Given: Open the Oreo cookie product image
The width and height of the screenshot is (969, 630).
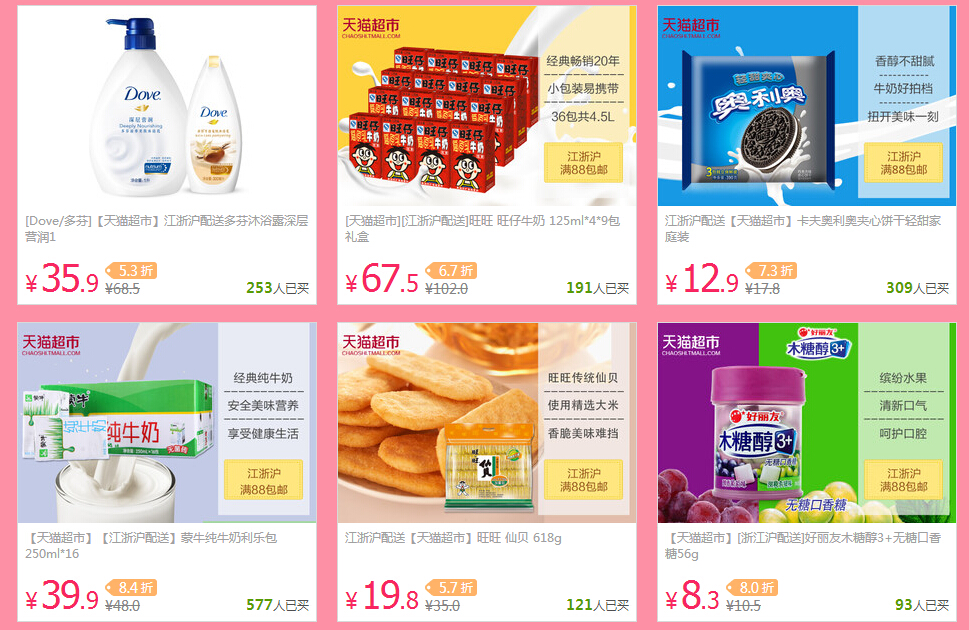Looking at the screenshot, I should [x=806, y=106].
